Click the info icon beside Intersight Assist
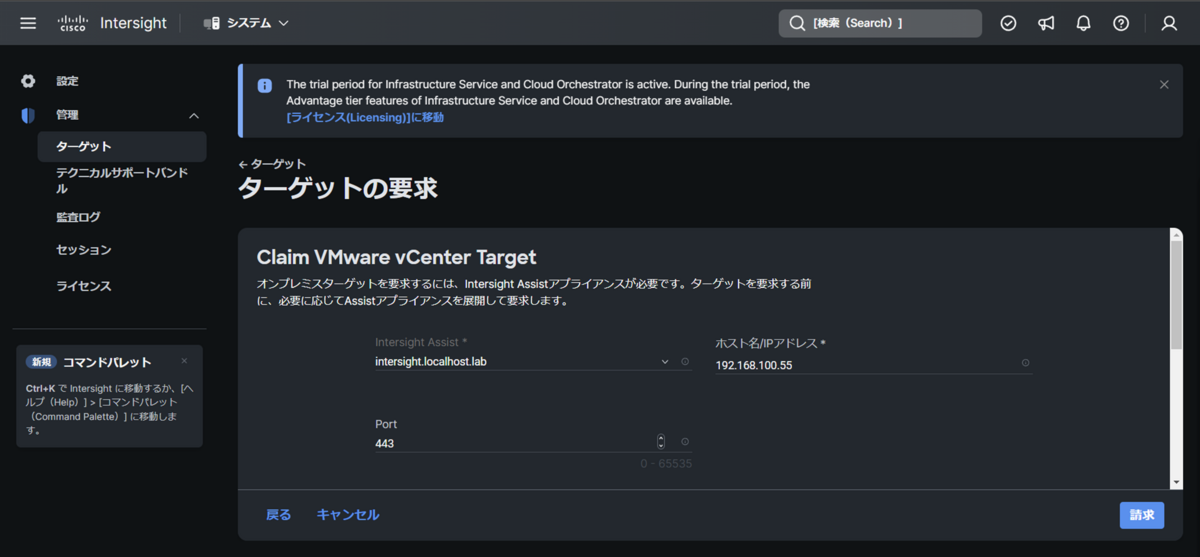The height and width of the screenshot is (557, 1200). 685,362
